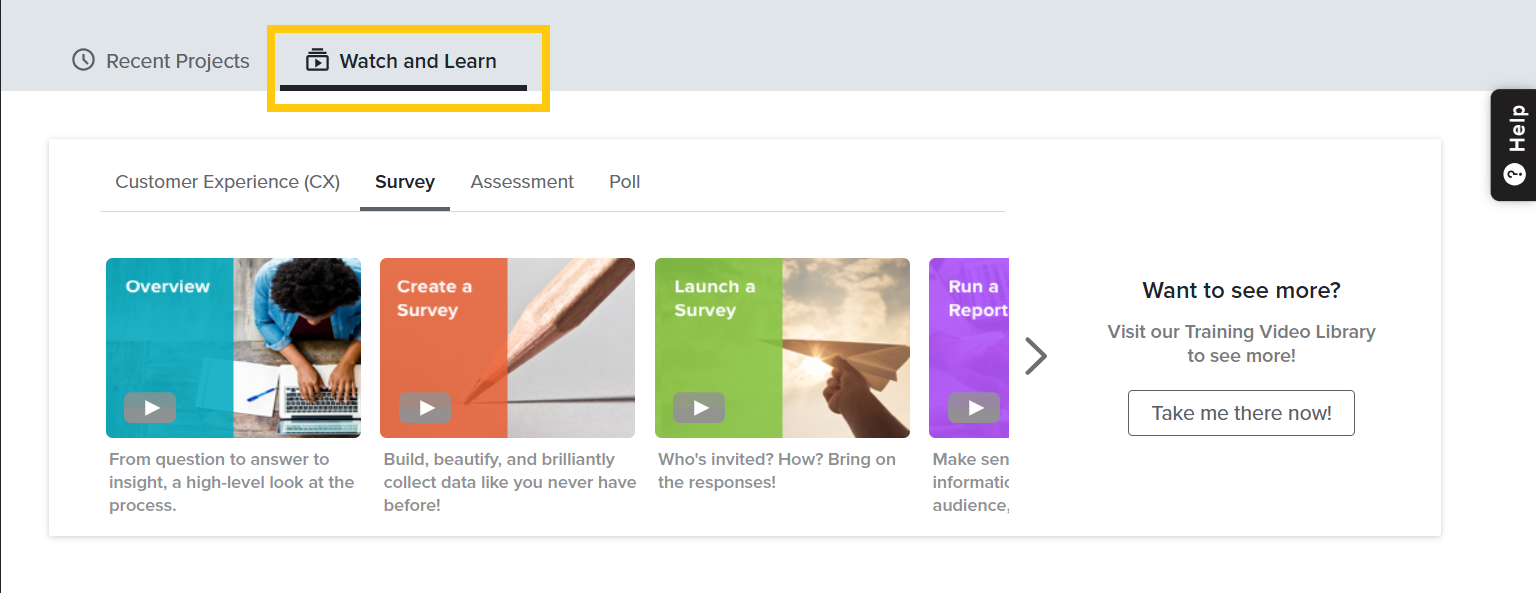This screenshot has height=593, width=1536.
Task: Play the Launch a Survey video
Action: coord(699,407)
